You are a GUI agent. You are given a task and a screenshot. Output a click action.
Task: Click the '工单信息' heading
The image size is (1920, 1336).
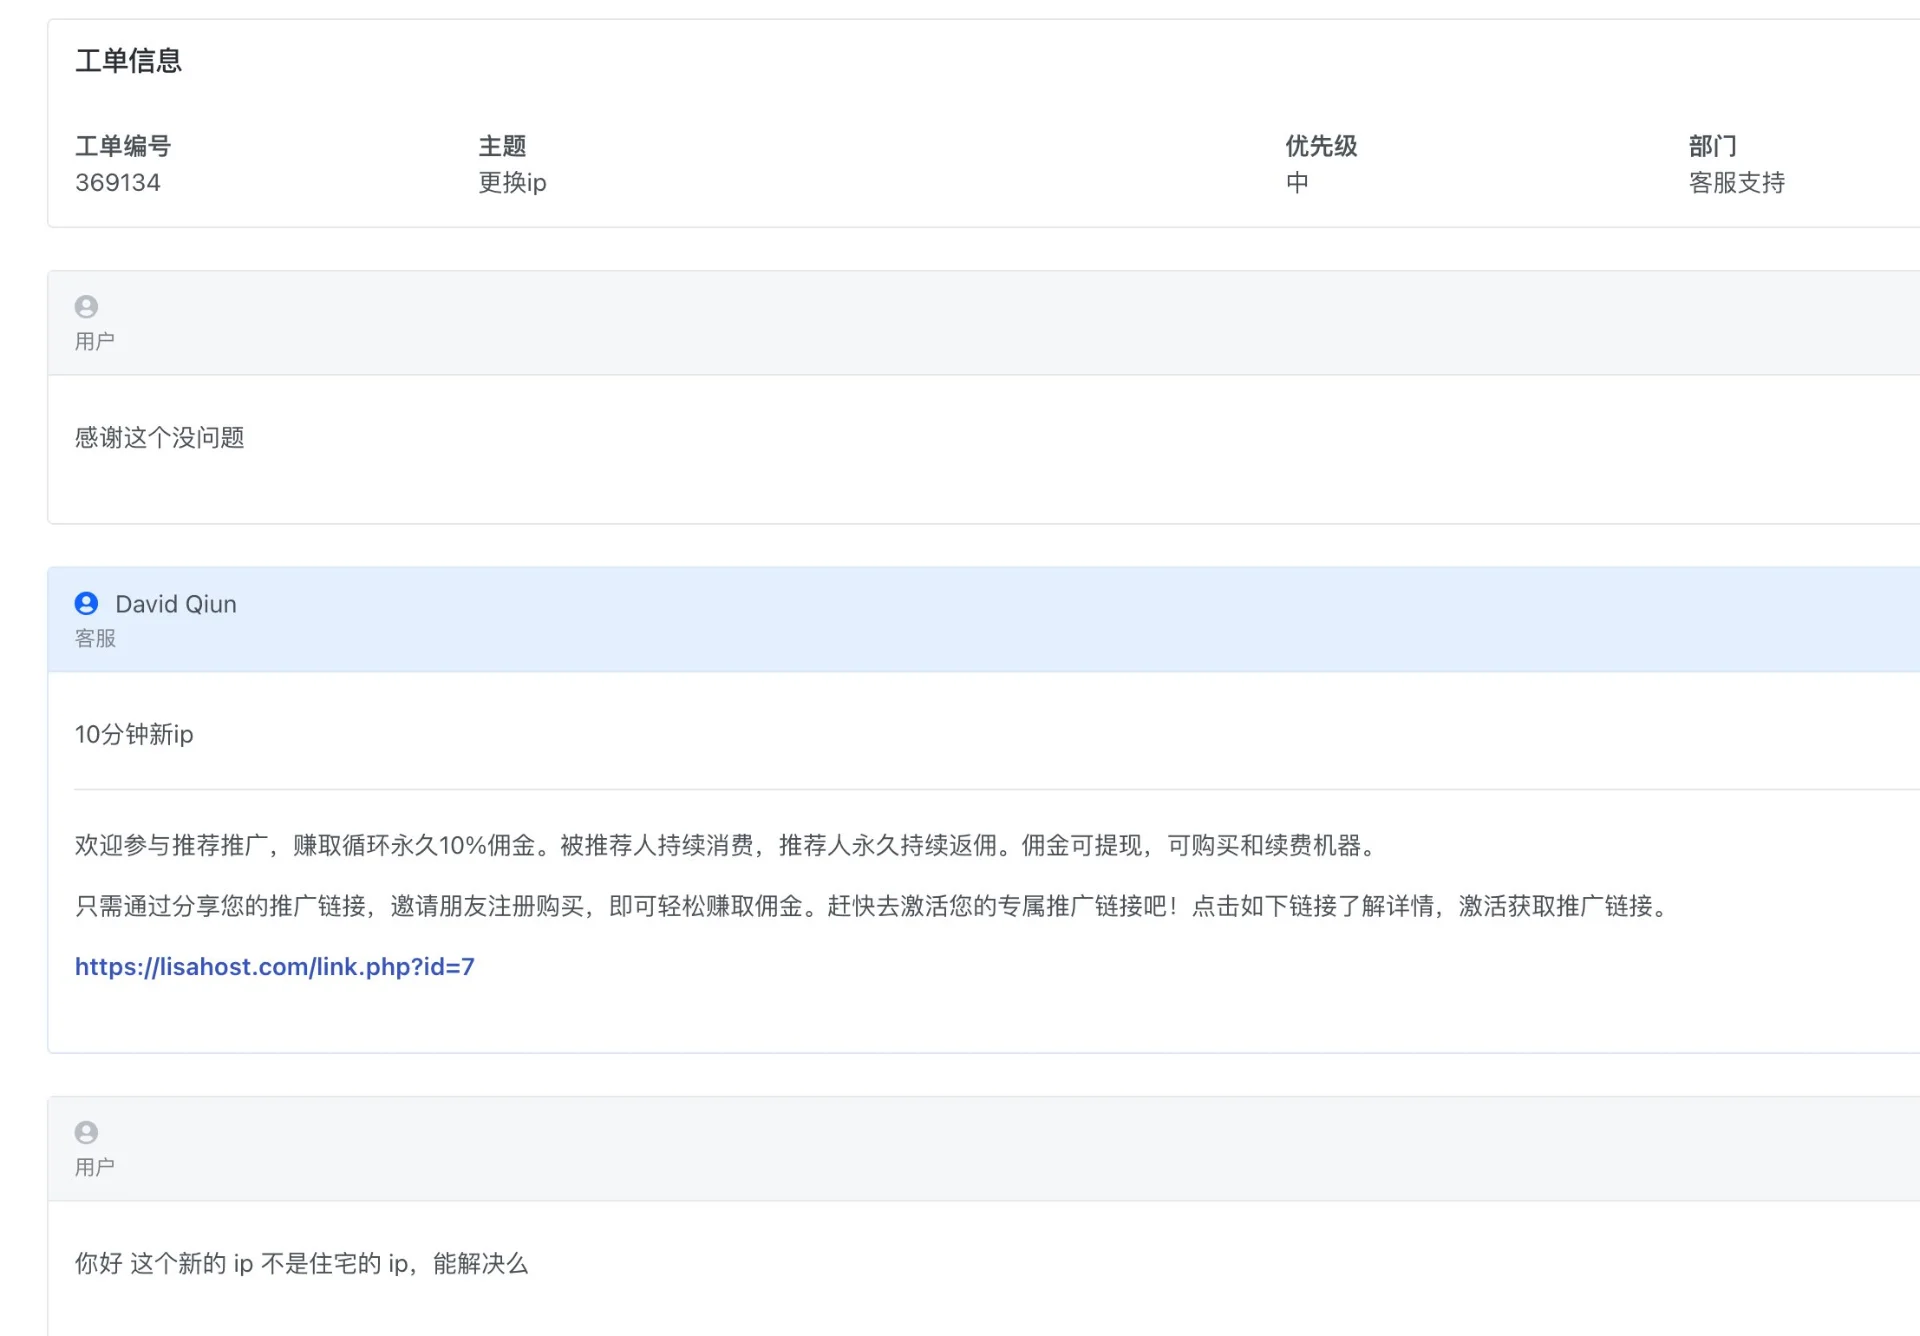tap(129, 60)
